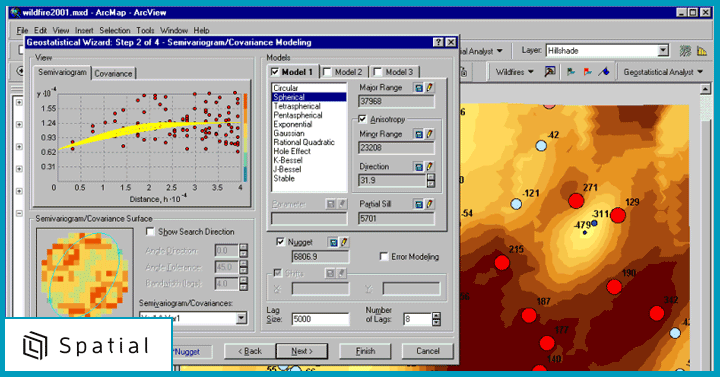Click the calculator icon beside Major Range
The image size is (720, 377).
click(418, 88)
